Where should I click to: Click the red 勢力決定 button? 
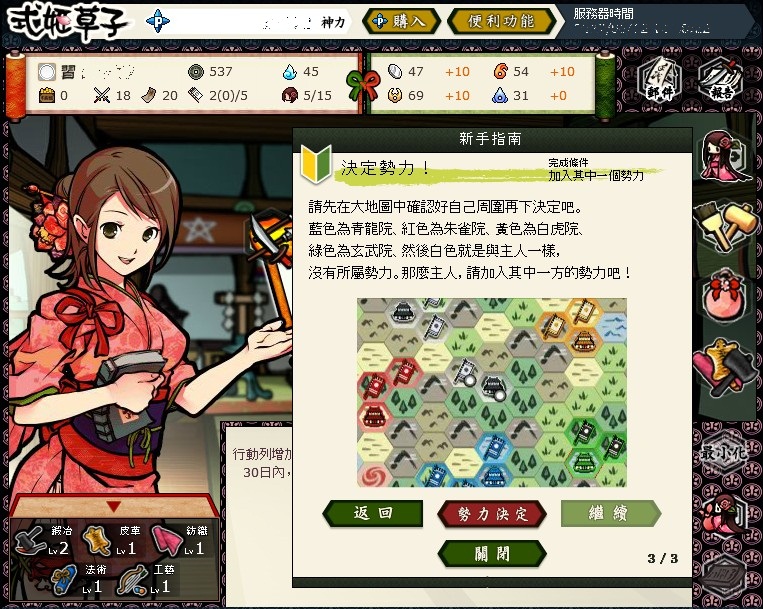pyautogui.click(x=491, y=514)
